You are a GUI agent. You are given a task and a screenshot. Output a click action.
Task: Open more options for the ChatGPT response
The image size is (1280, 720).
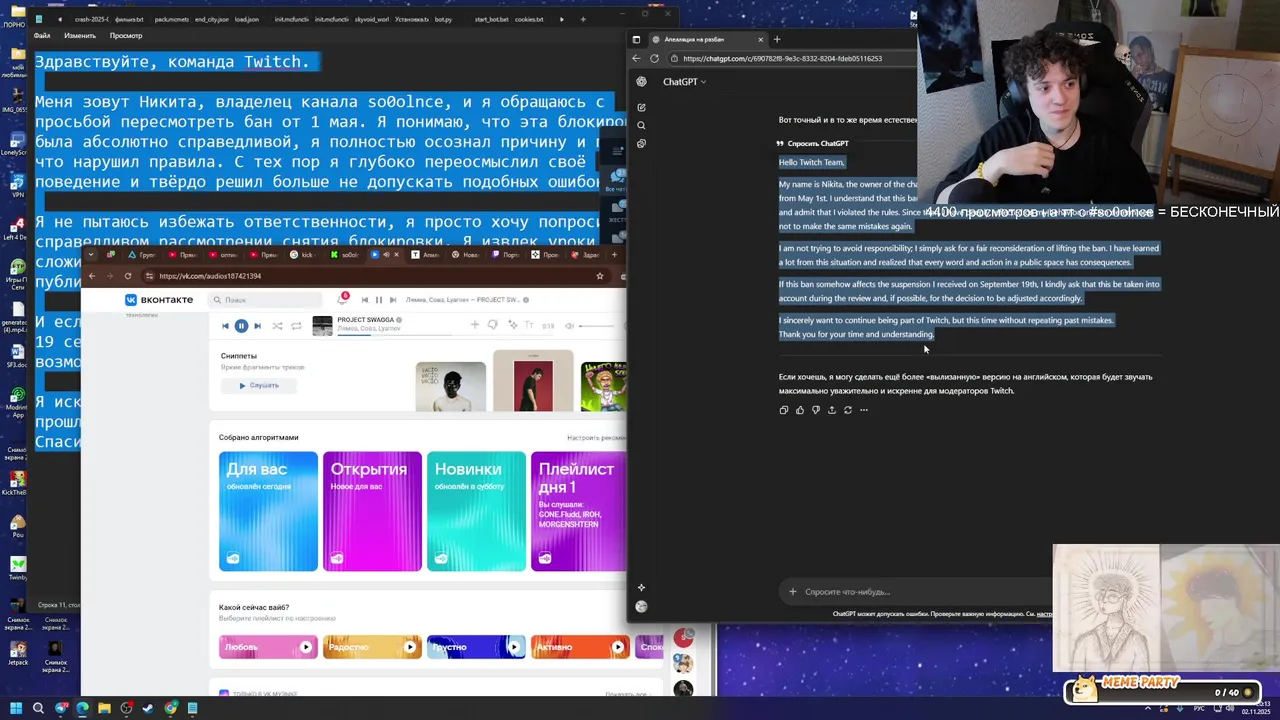(x=864, y=410)
